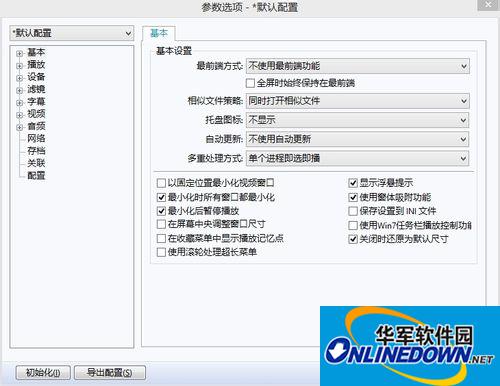The width and height of the screenshot is (500, 386).
Task: Expand the 基本 tree node
Action: 20,53
